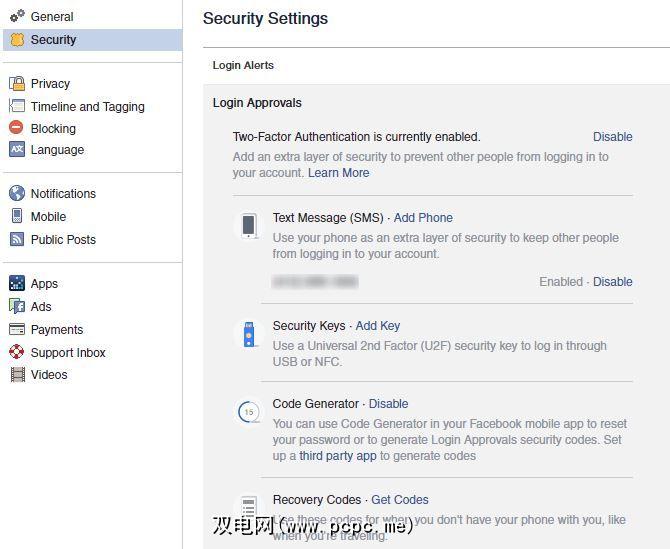670x549 pixels.
Task: Open the third party app link
Action: coord(338,456)
